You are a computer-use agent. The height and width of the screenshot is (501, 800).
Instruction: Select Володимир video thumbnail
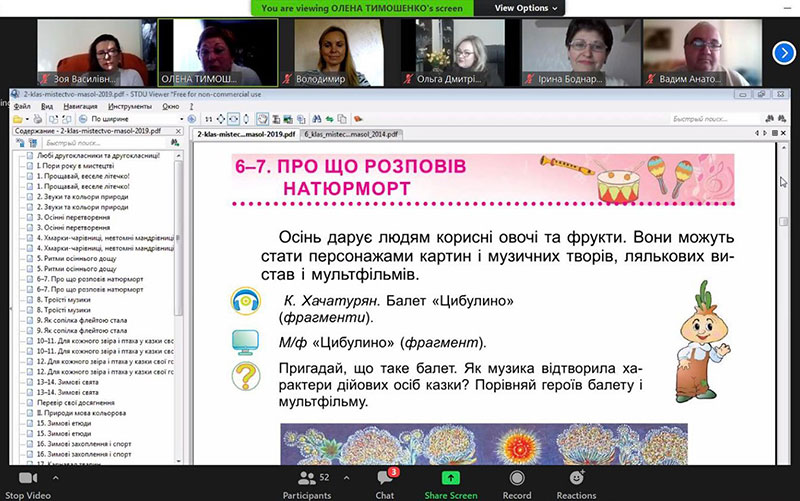pyautogui.click(x=338, y=53)
